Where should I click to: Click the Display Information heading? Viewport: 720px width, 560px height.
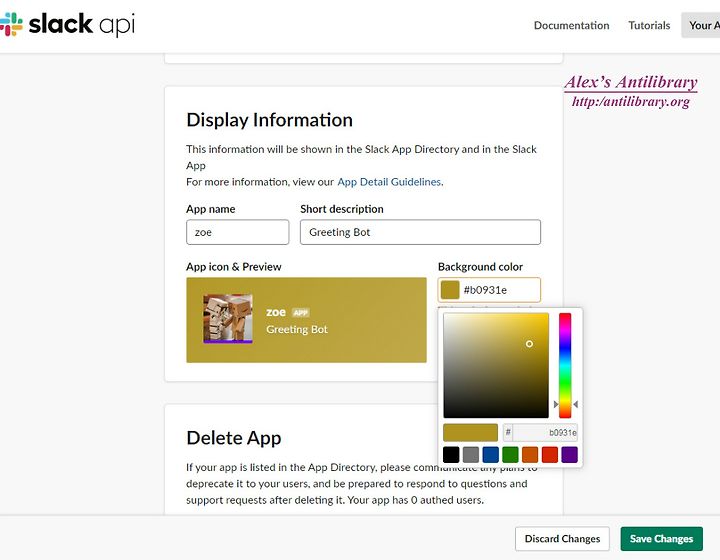(270, 120)
